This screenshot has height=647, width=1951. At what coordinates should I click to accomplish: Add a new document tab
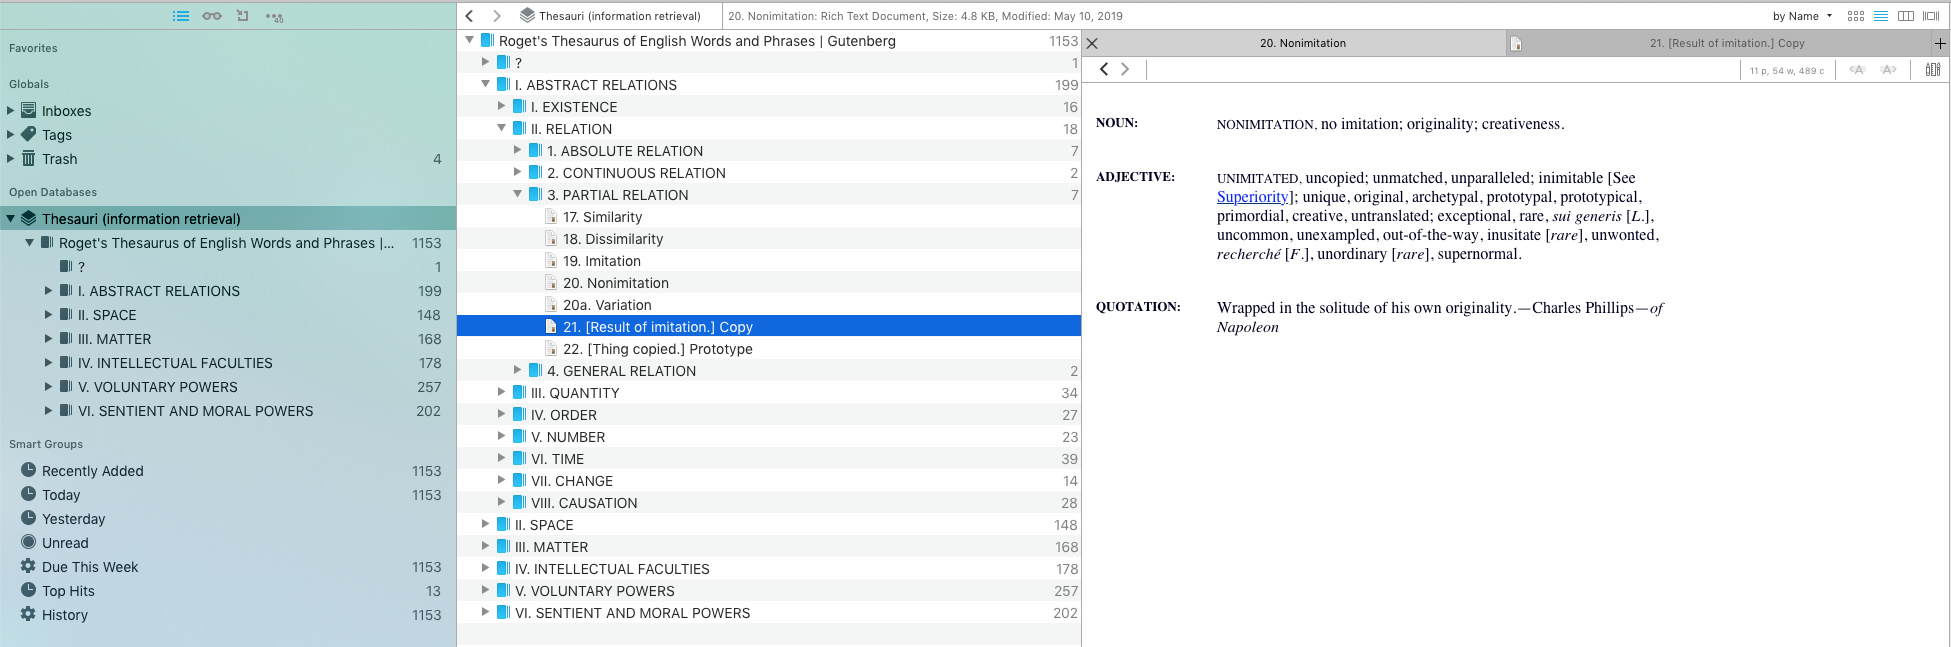[1940, 43]
